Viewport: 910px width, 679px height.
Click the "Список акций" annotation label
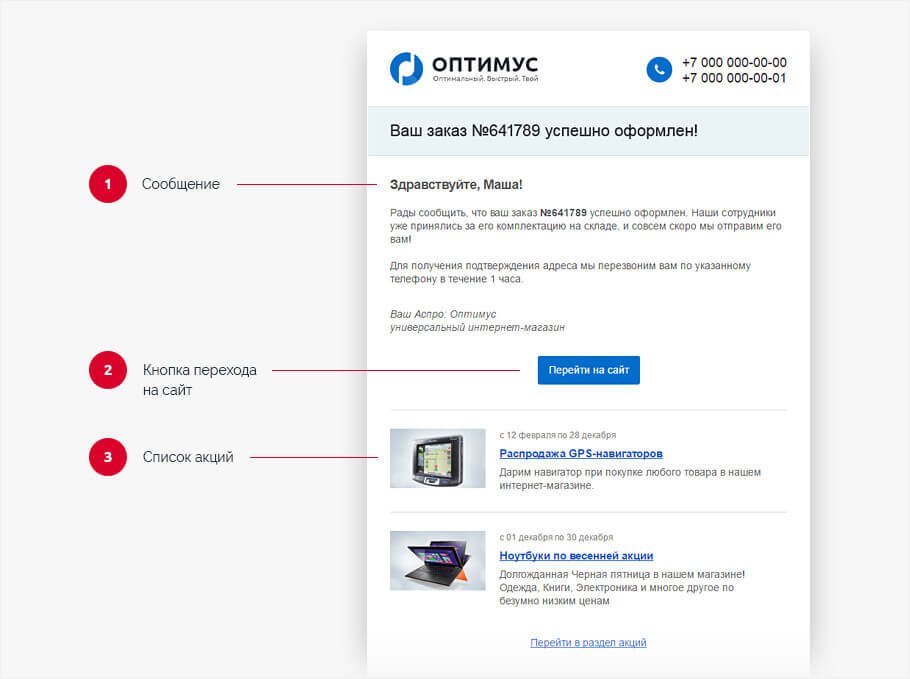(187, 457)
